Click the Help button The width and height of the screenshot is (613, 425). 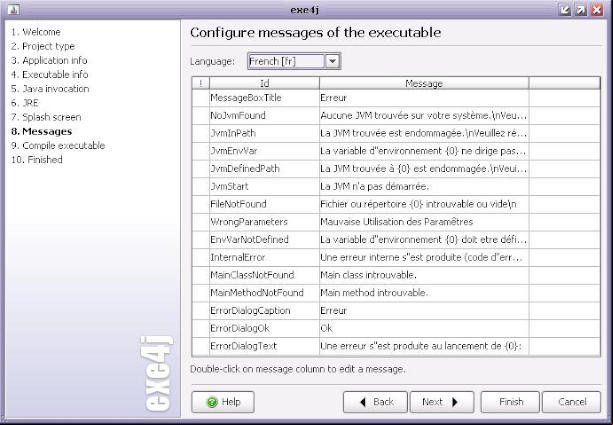click(x=223, y=402)
